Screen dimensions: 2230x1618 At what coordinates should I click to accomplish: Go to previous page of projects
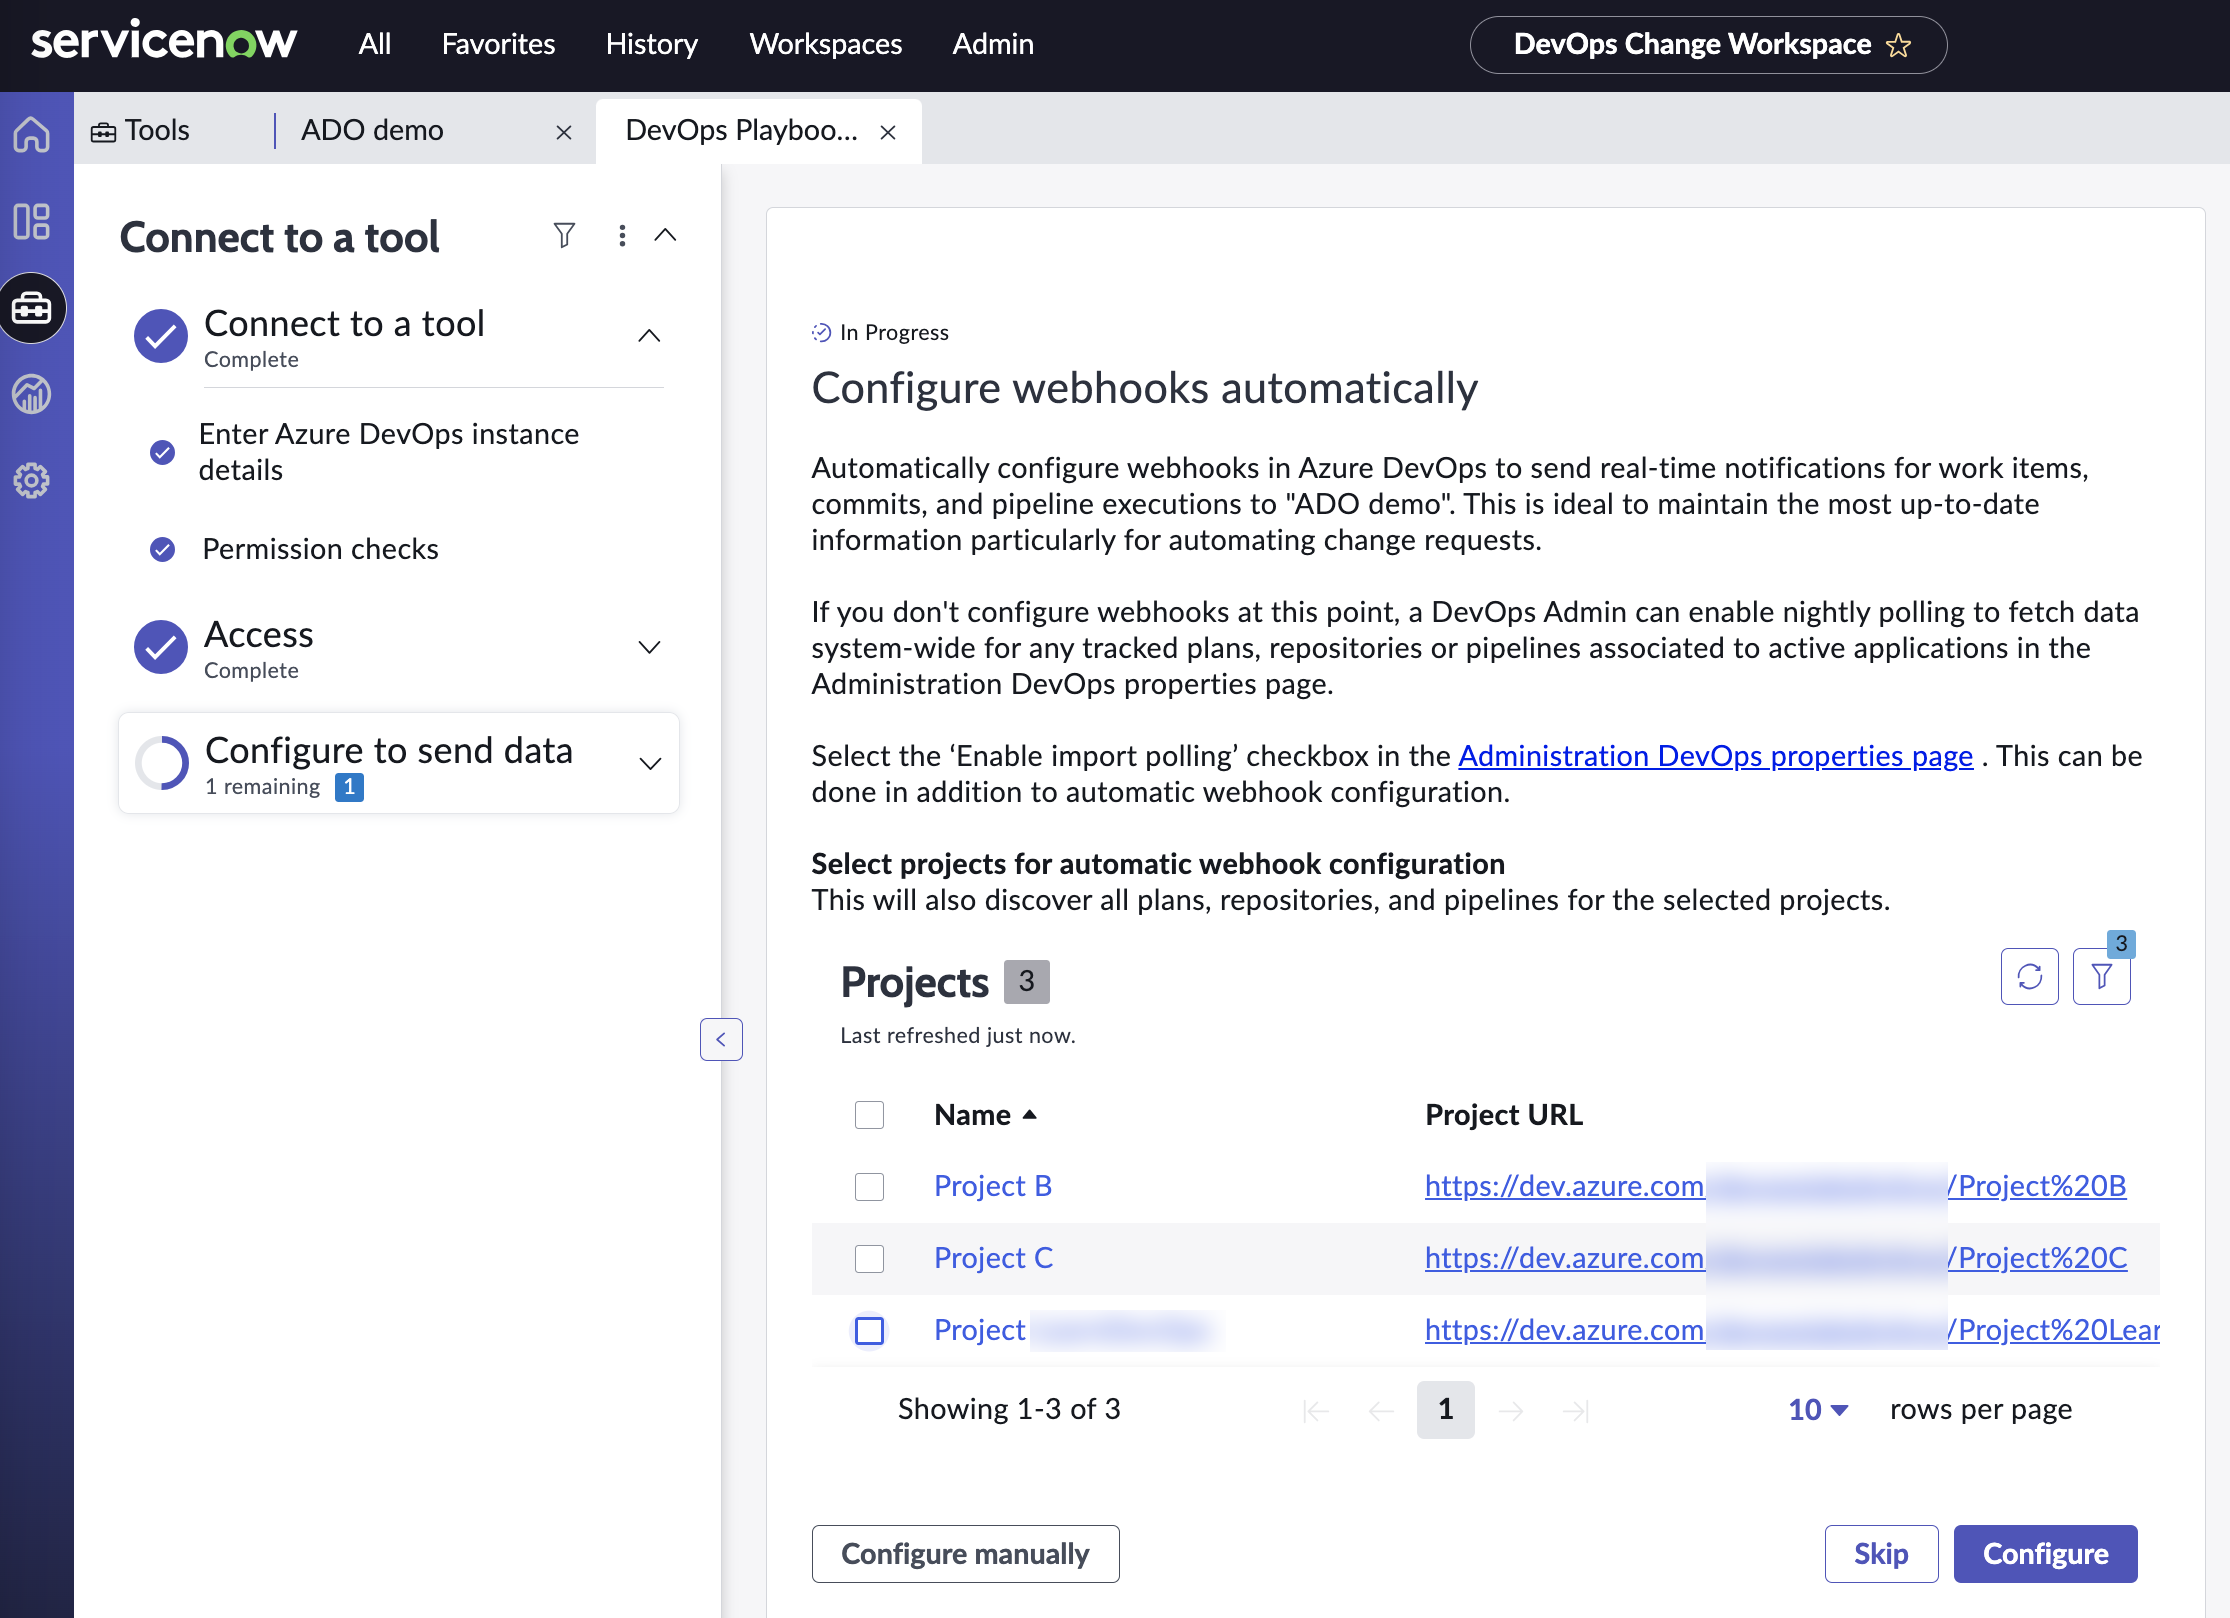(1381, 1410)
